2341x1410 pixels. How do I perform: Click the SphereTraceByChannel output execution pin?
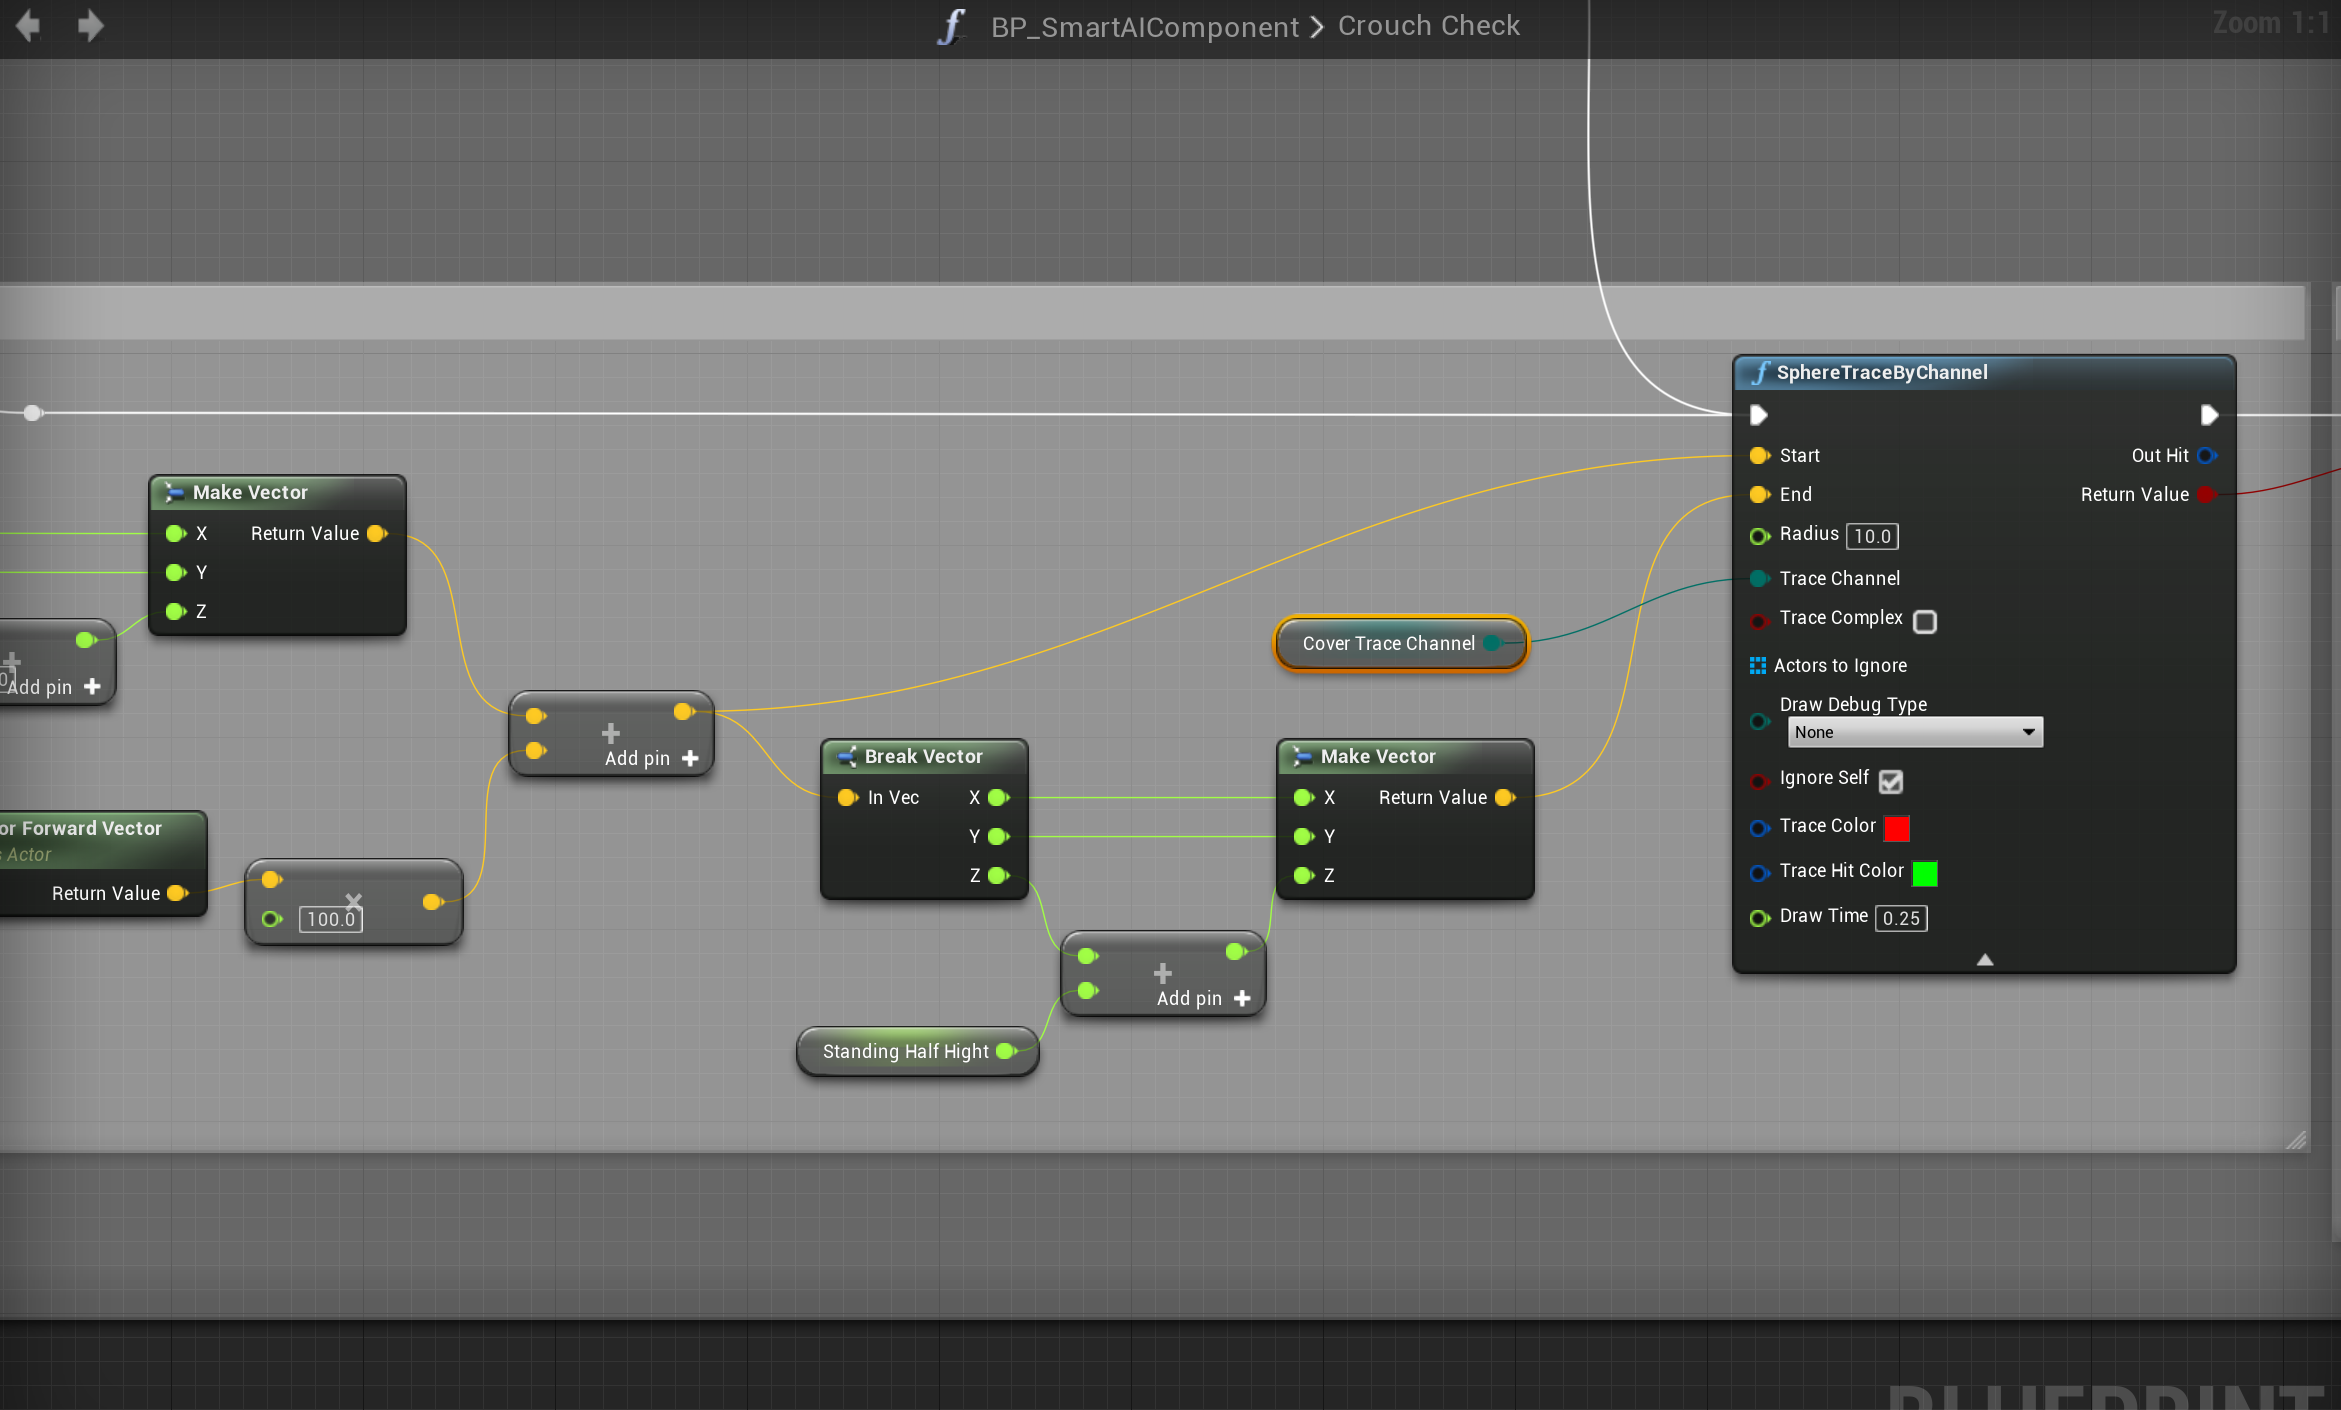2209,415
